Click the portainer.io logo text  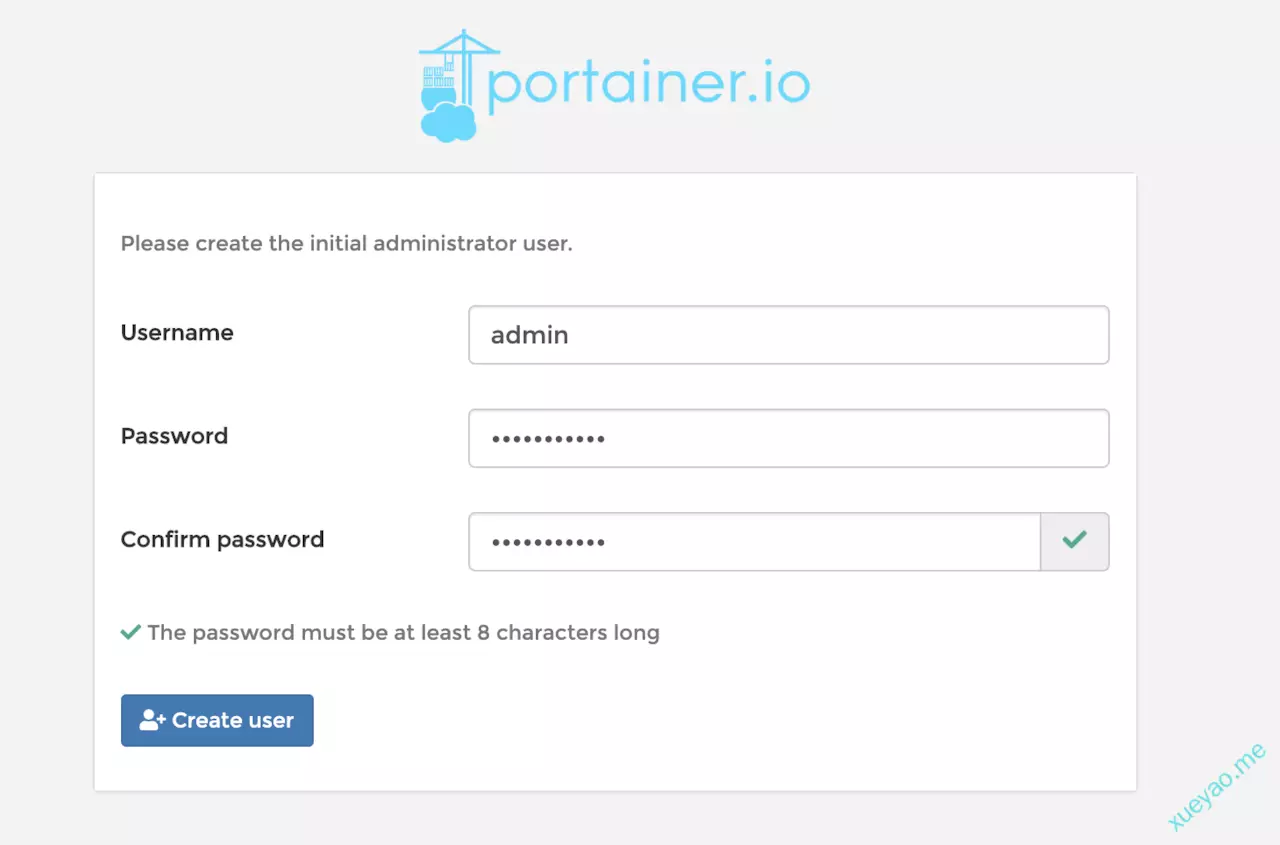648,86
